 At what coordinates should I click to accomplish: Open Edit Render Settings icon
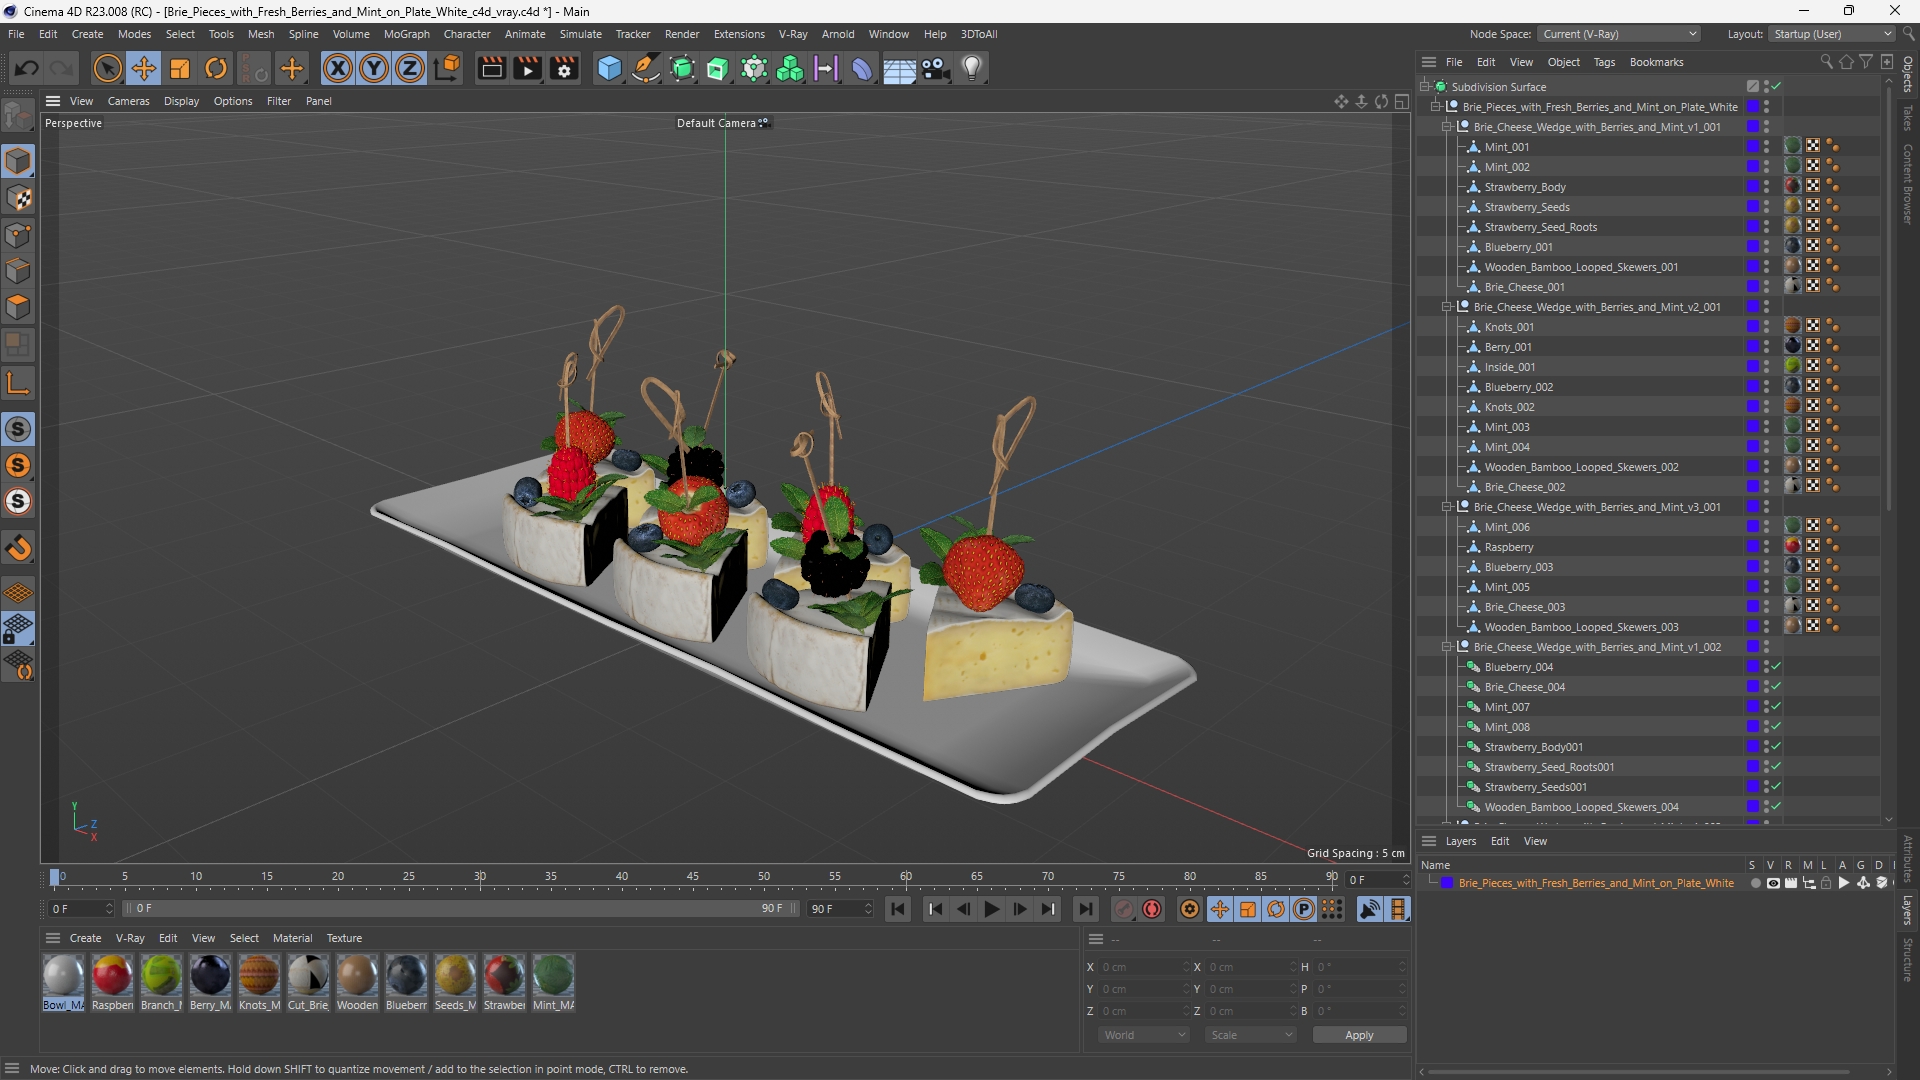click(x=564, y=68)
